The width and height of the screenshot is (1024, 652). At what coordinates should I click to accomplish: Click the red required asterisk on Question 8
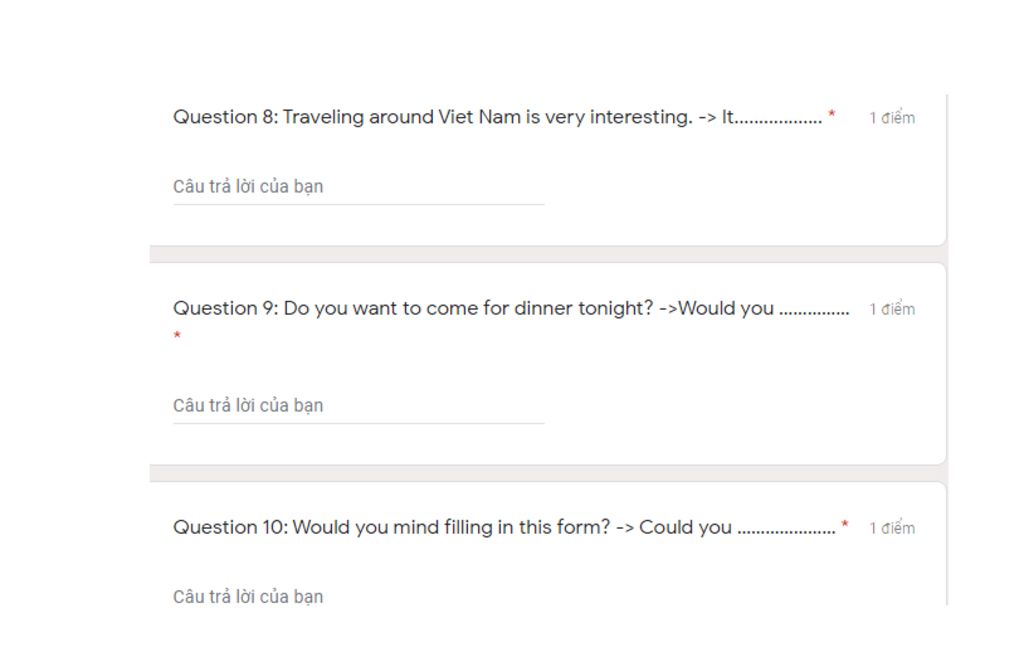point(832,117)
